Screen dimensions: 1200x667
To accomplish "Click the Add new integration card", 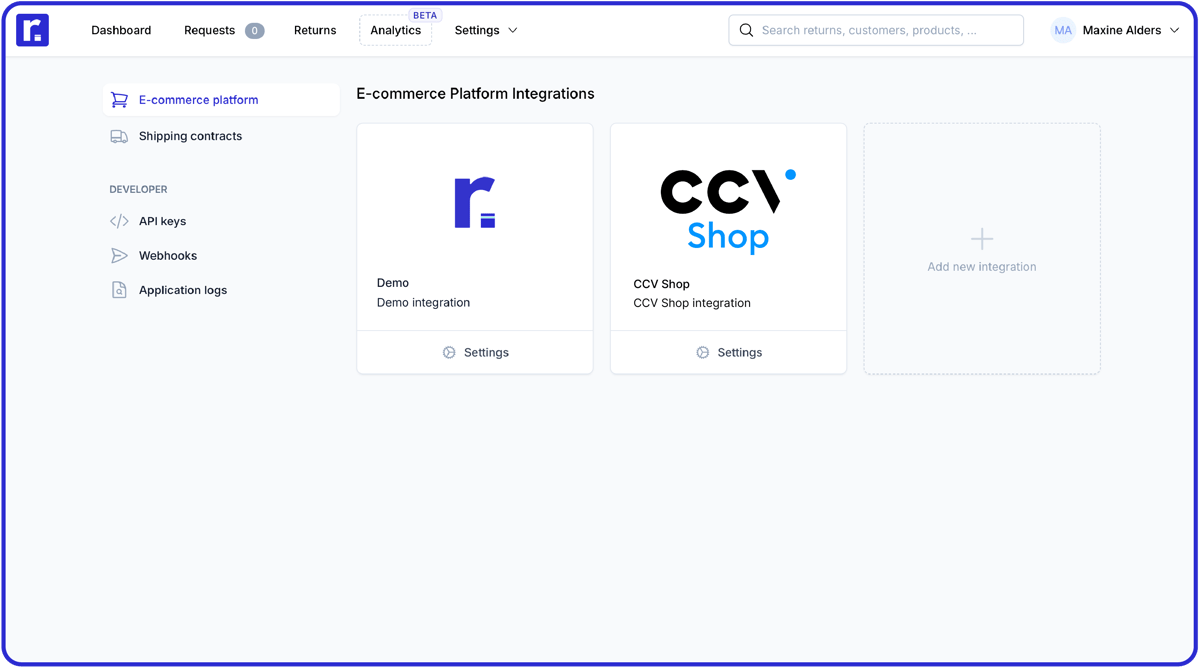I will point(981,249).
